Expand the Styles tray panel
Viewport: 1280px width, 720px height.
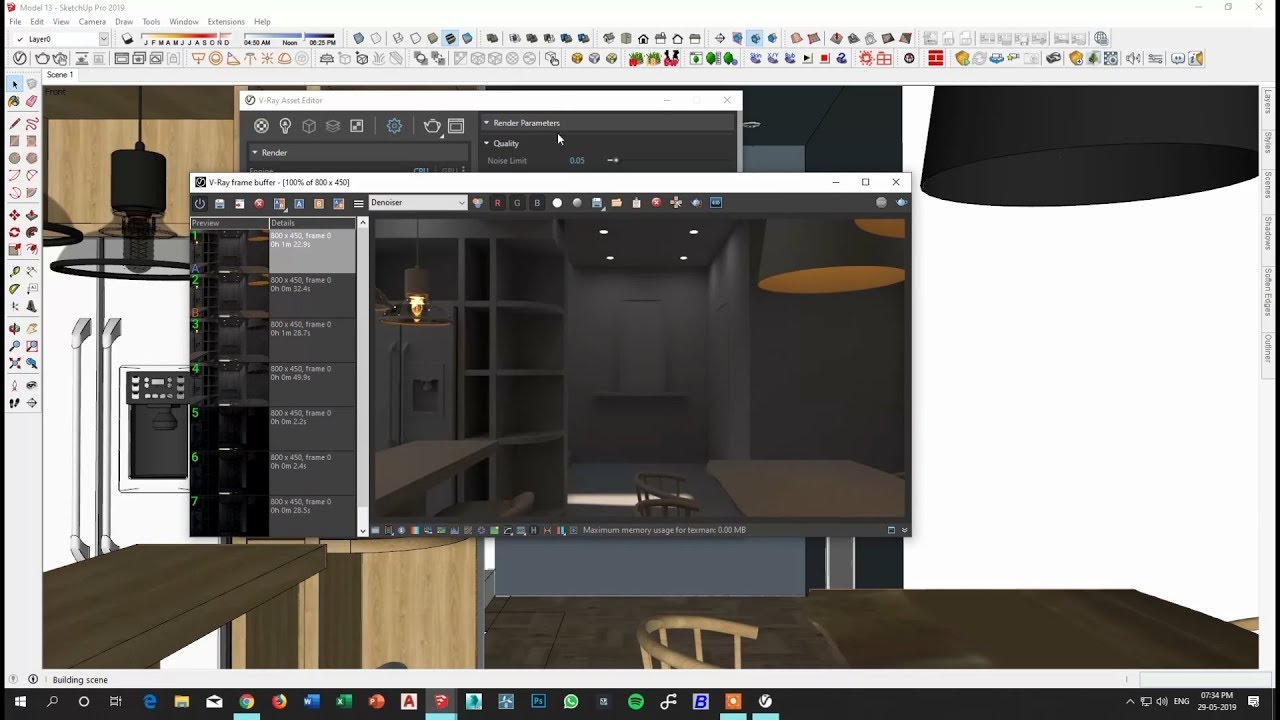[1268, 142]
